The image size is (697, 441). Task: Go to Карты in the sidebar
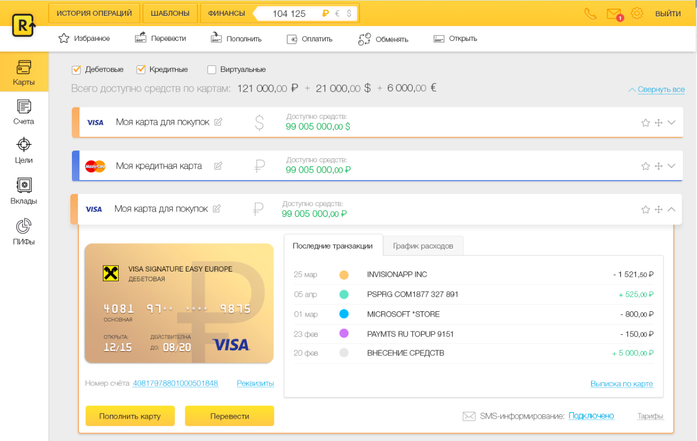click(x=24, y=72)
